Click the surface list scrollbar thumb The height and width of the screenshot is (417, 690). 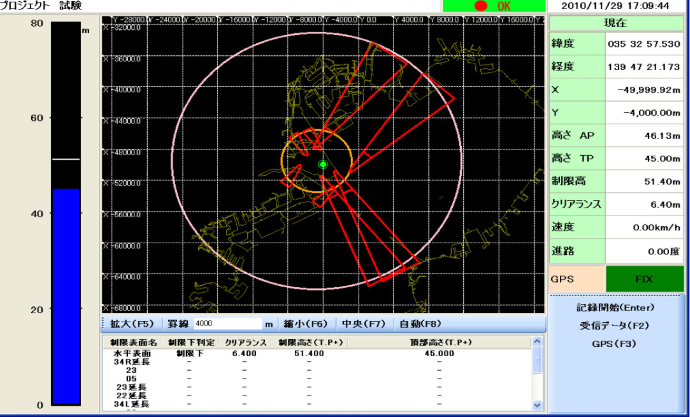537,359
